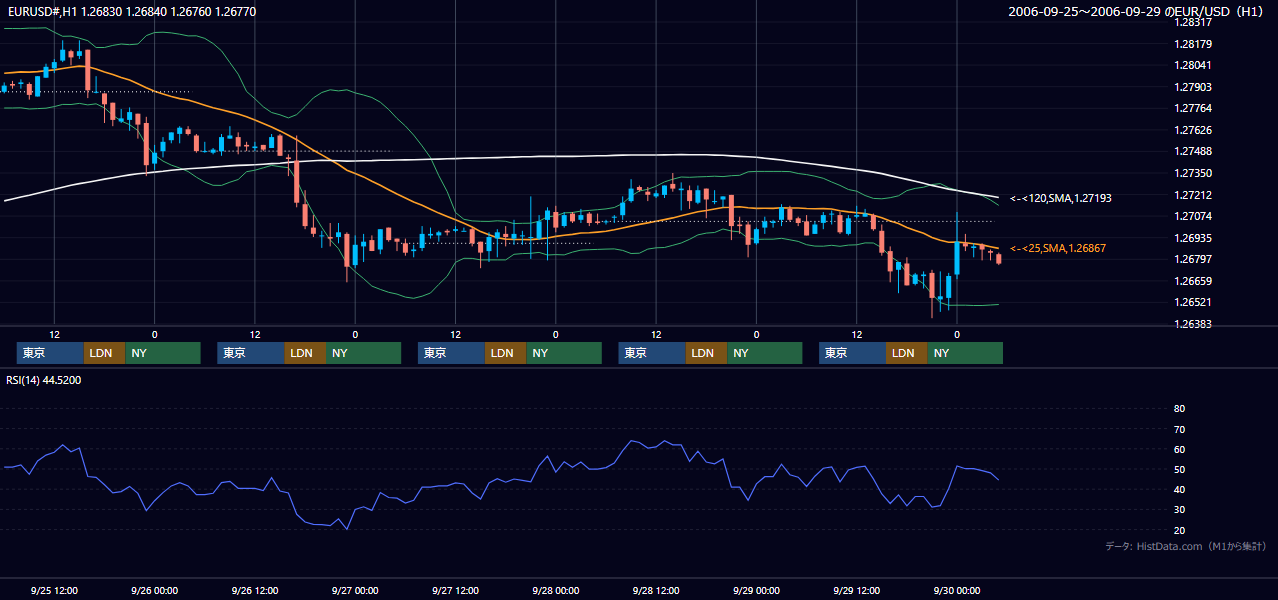Click price axis value 1.27764
Screen dimensions: 1278x600
point(1193,108)
